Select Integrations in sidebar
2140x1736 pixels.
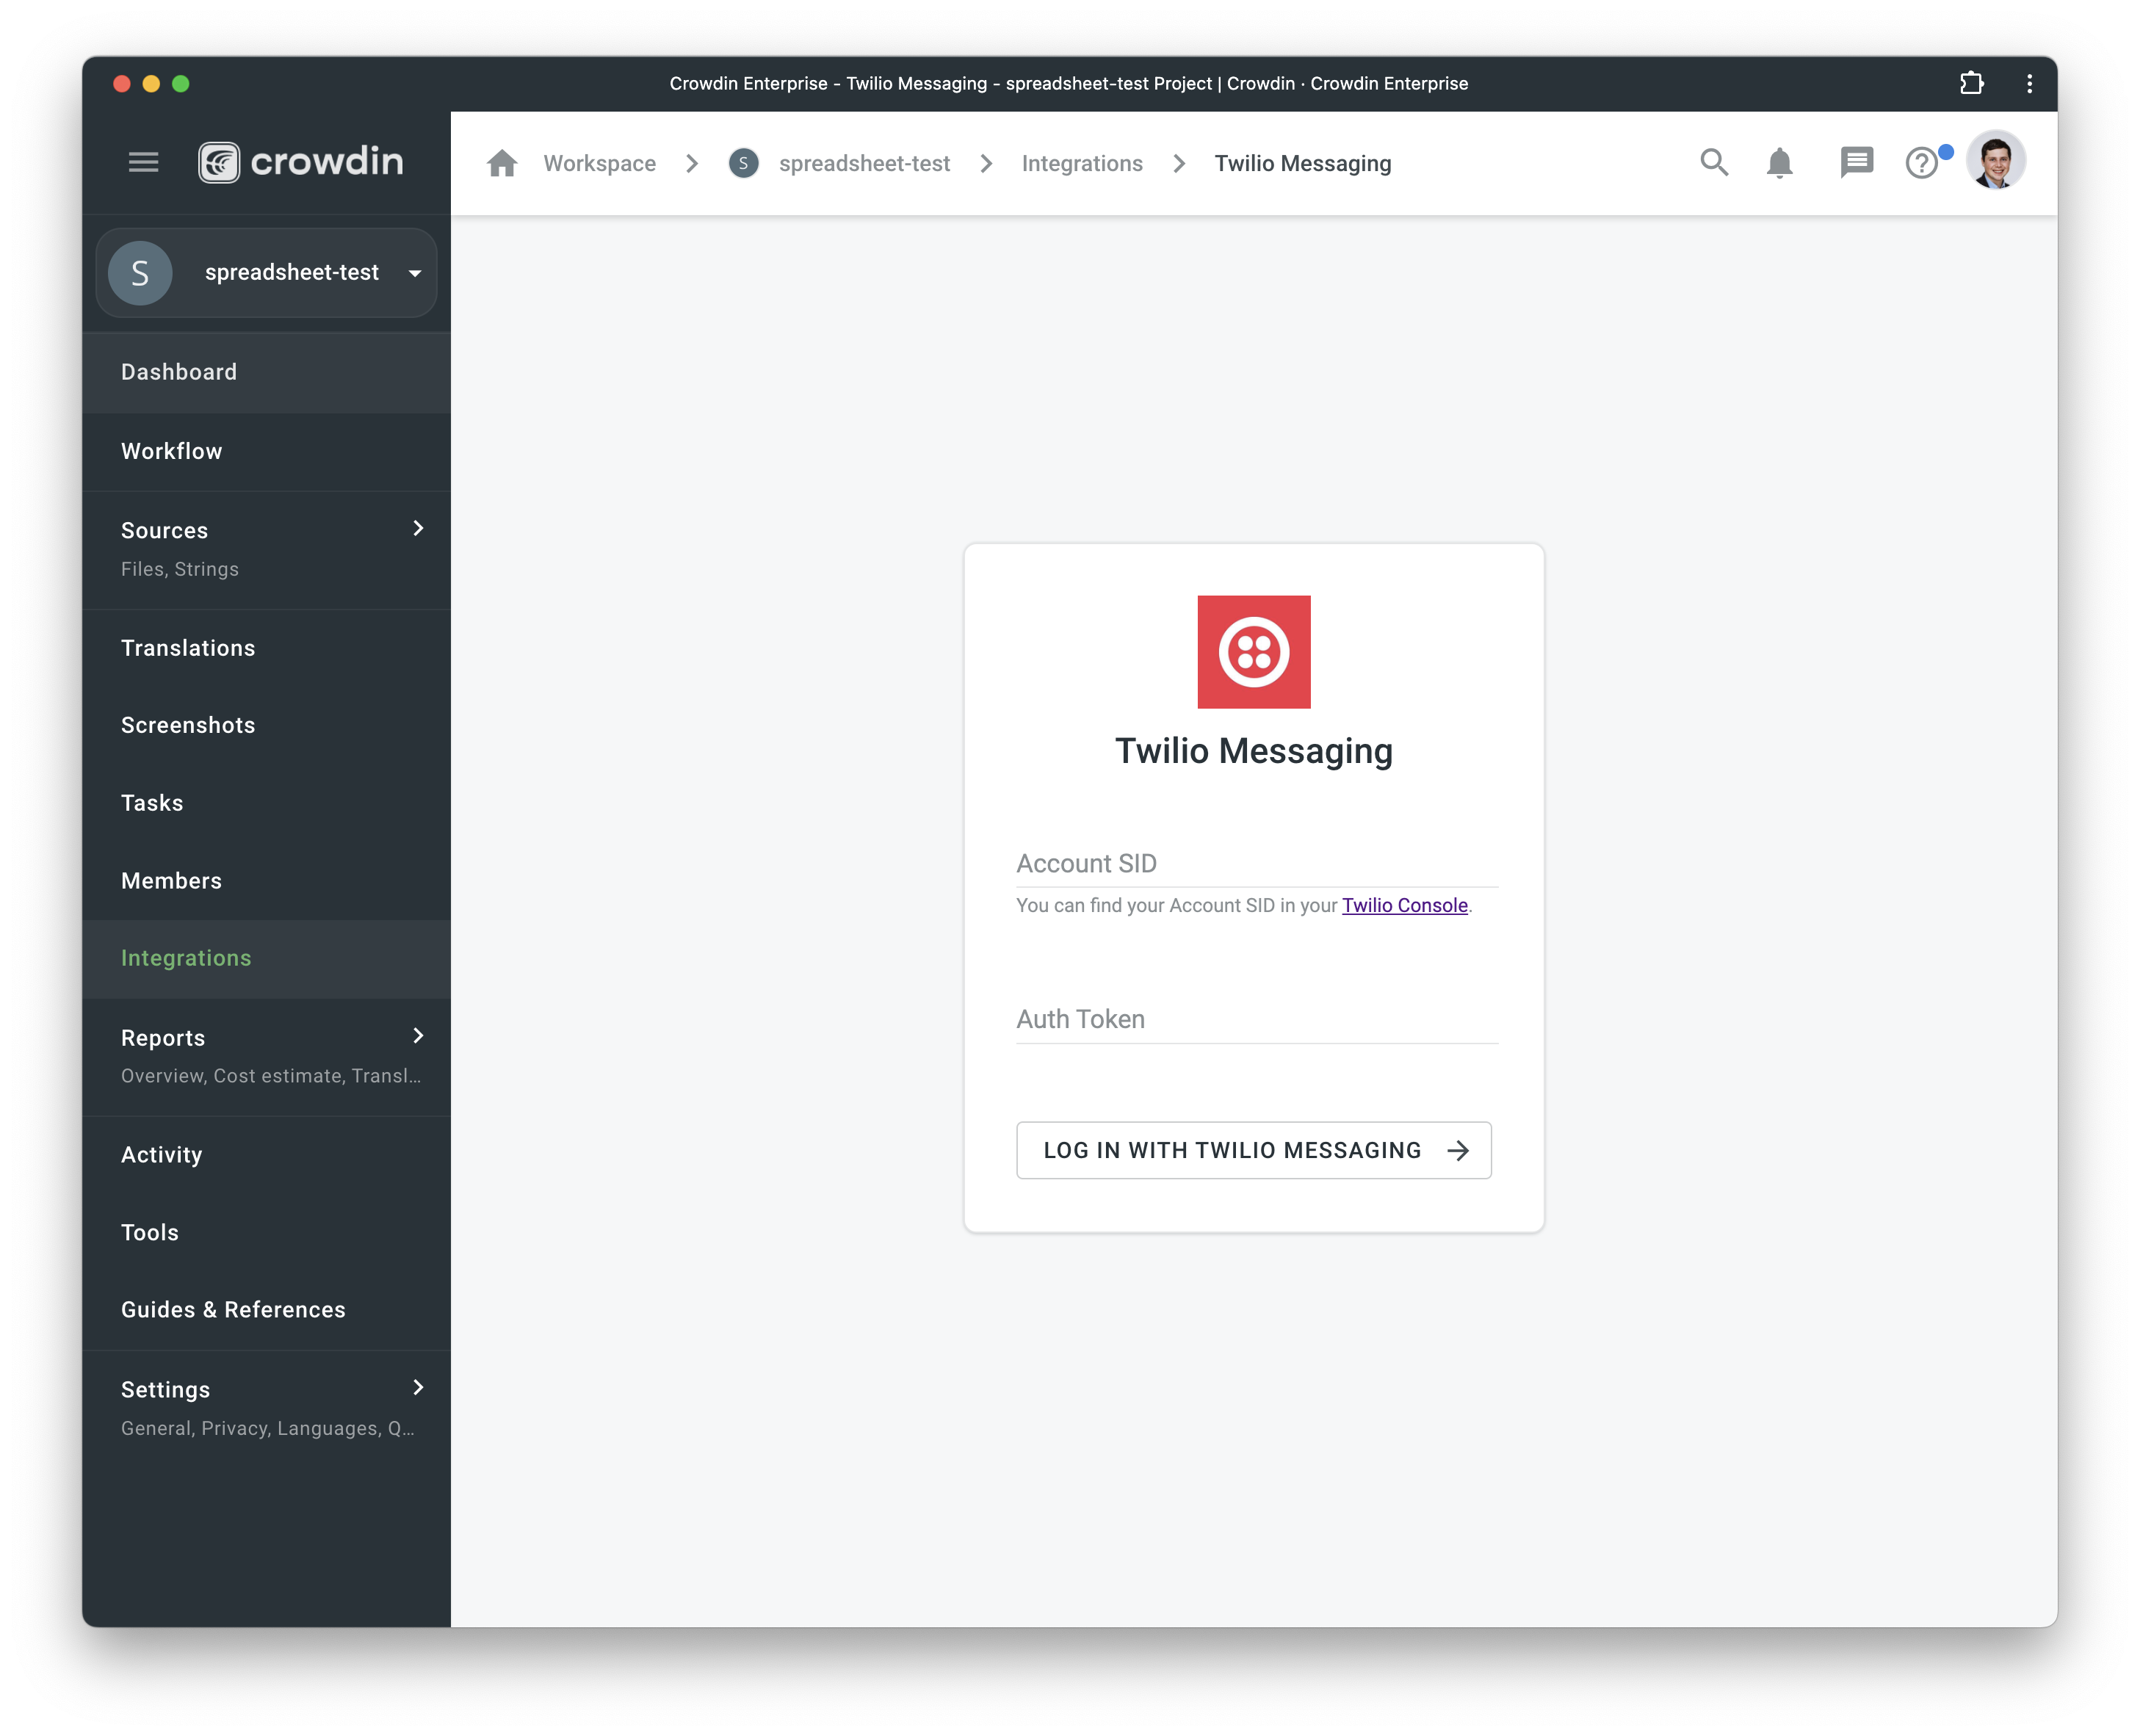coord(266,958)
